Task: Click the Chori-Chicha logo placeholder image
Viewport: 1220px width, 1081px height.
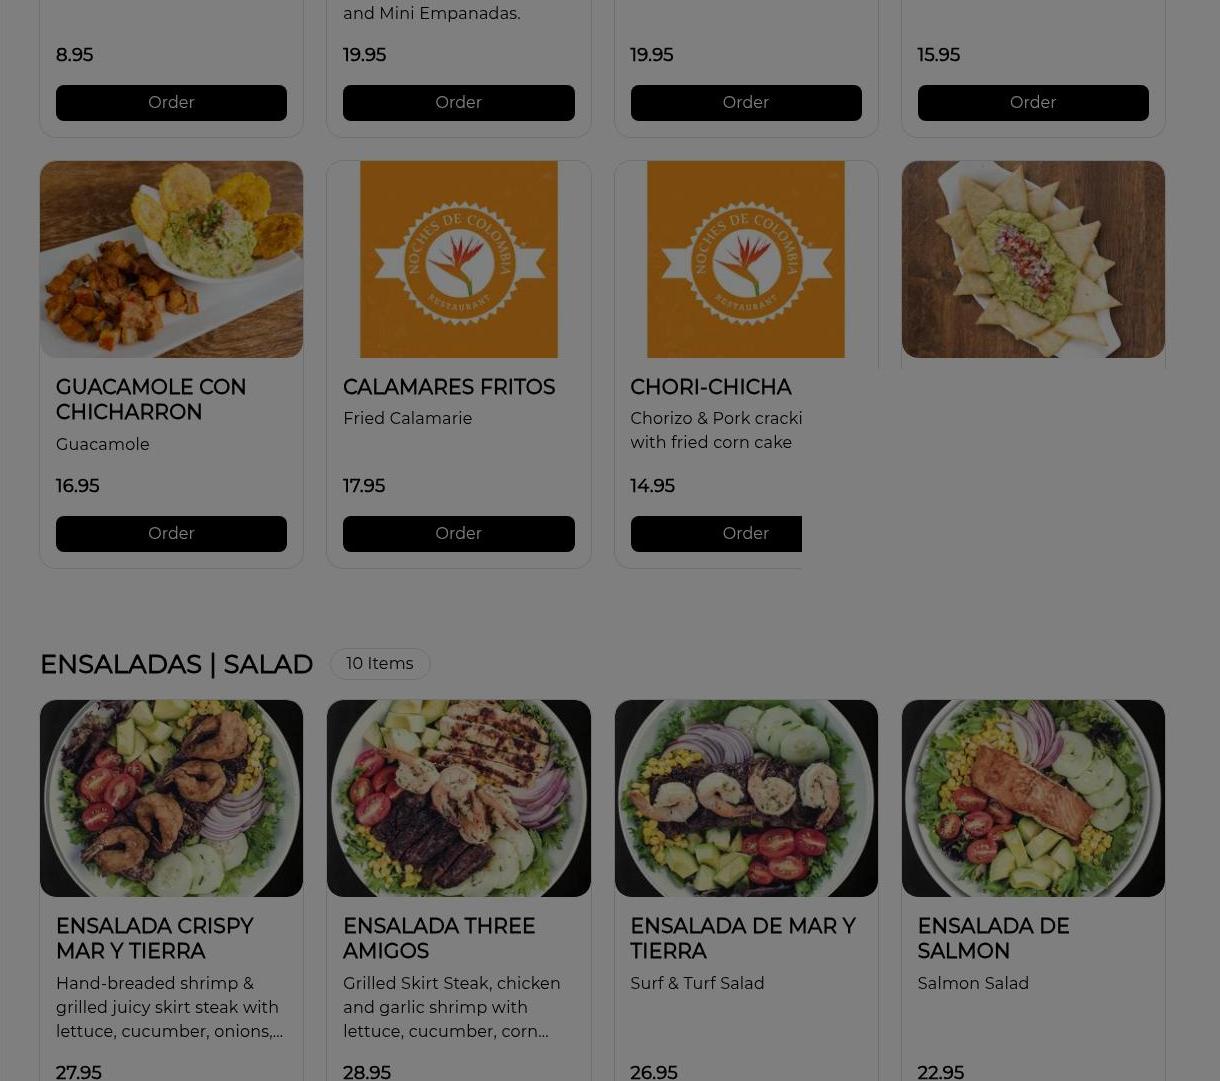Action: coord(746,260)
